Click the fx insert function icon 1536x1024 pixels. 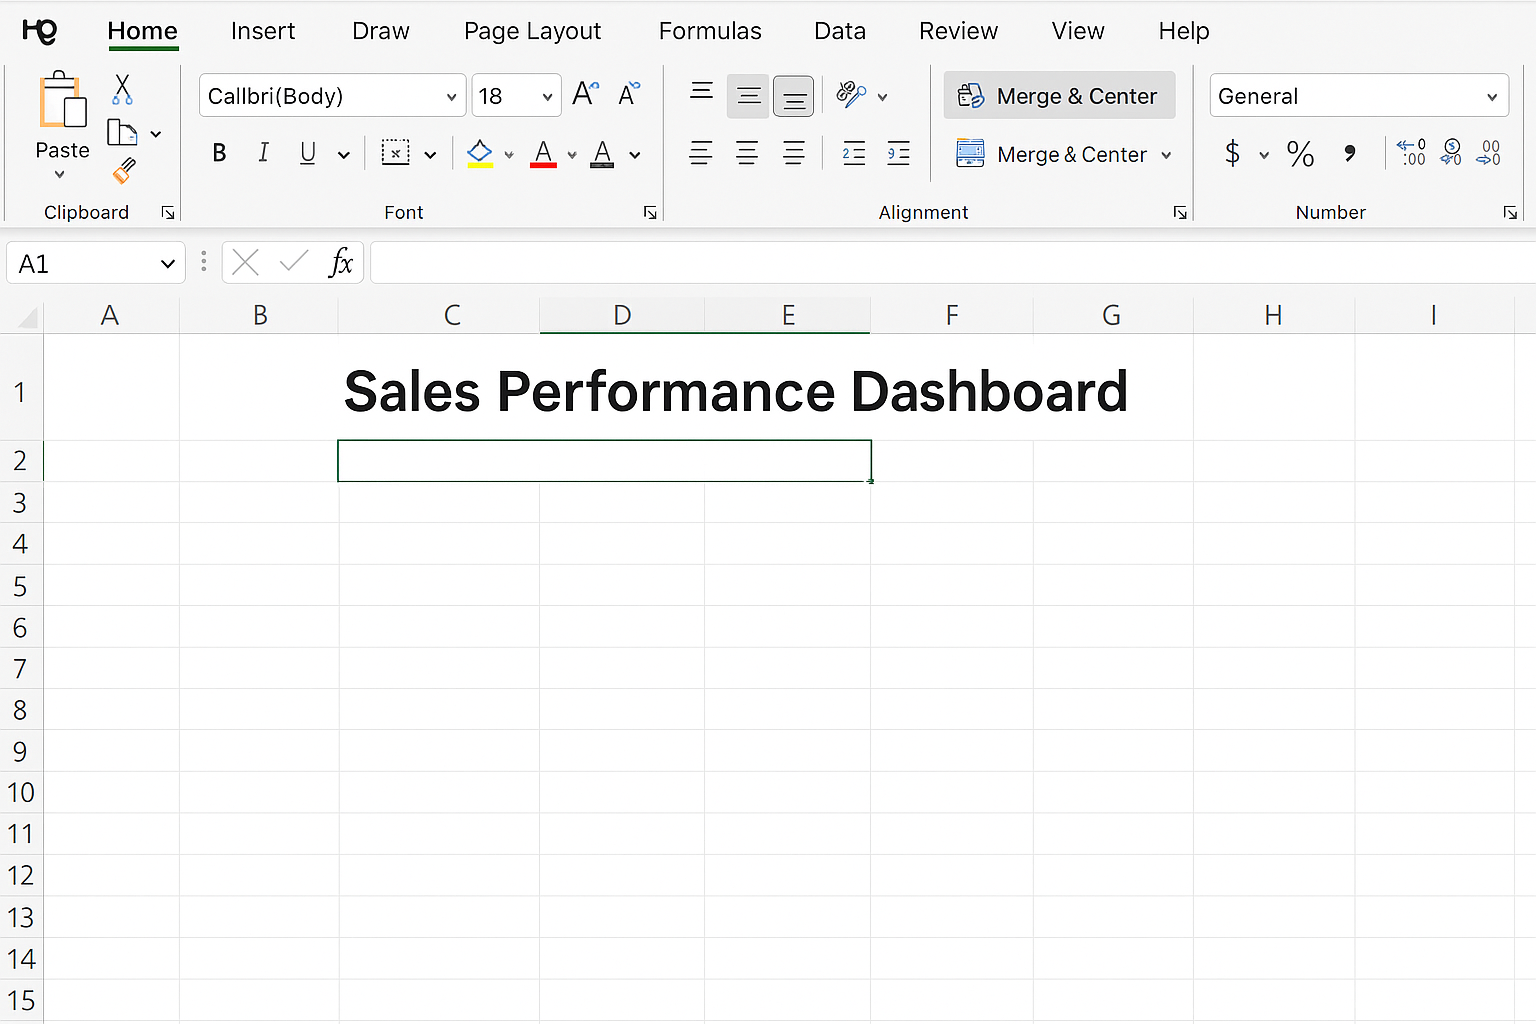(x=341, y=262)
